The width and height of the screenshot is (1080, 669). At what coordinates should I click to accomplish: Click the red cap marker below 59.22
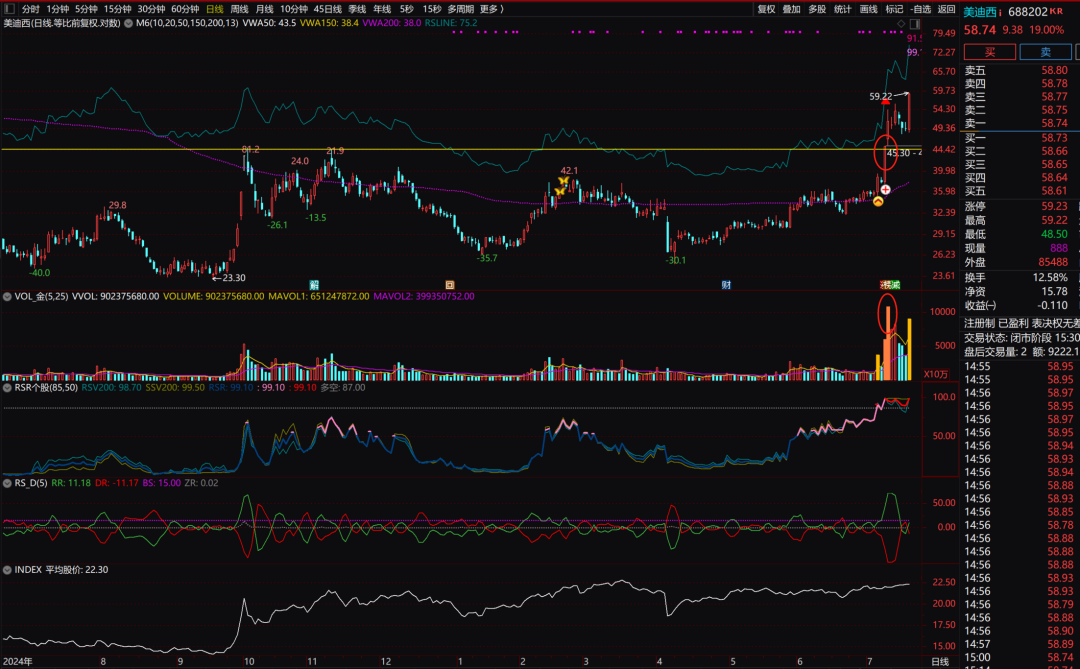click(x=886, y=102)
